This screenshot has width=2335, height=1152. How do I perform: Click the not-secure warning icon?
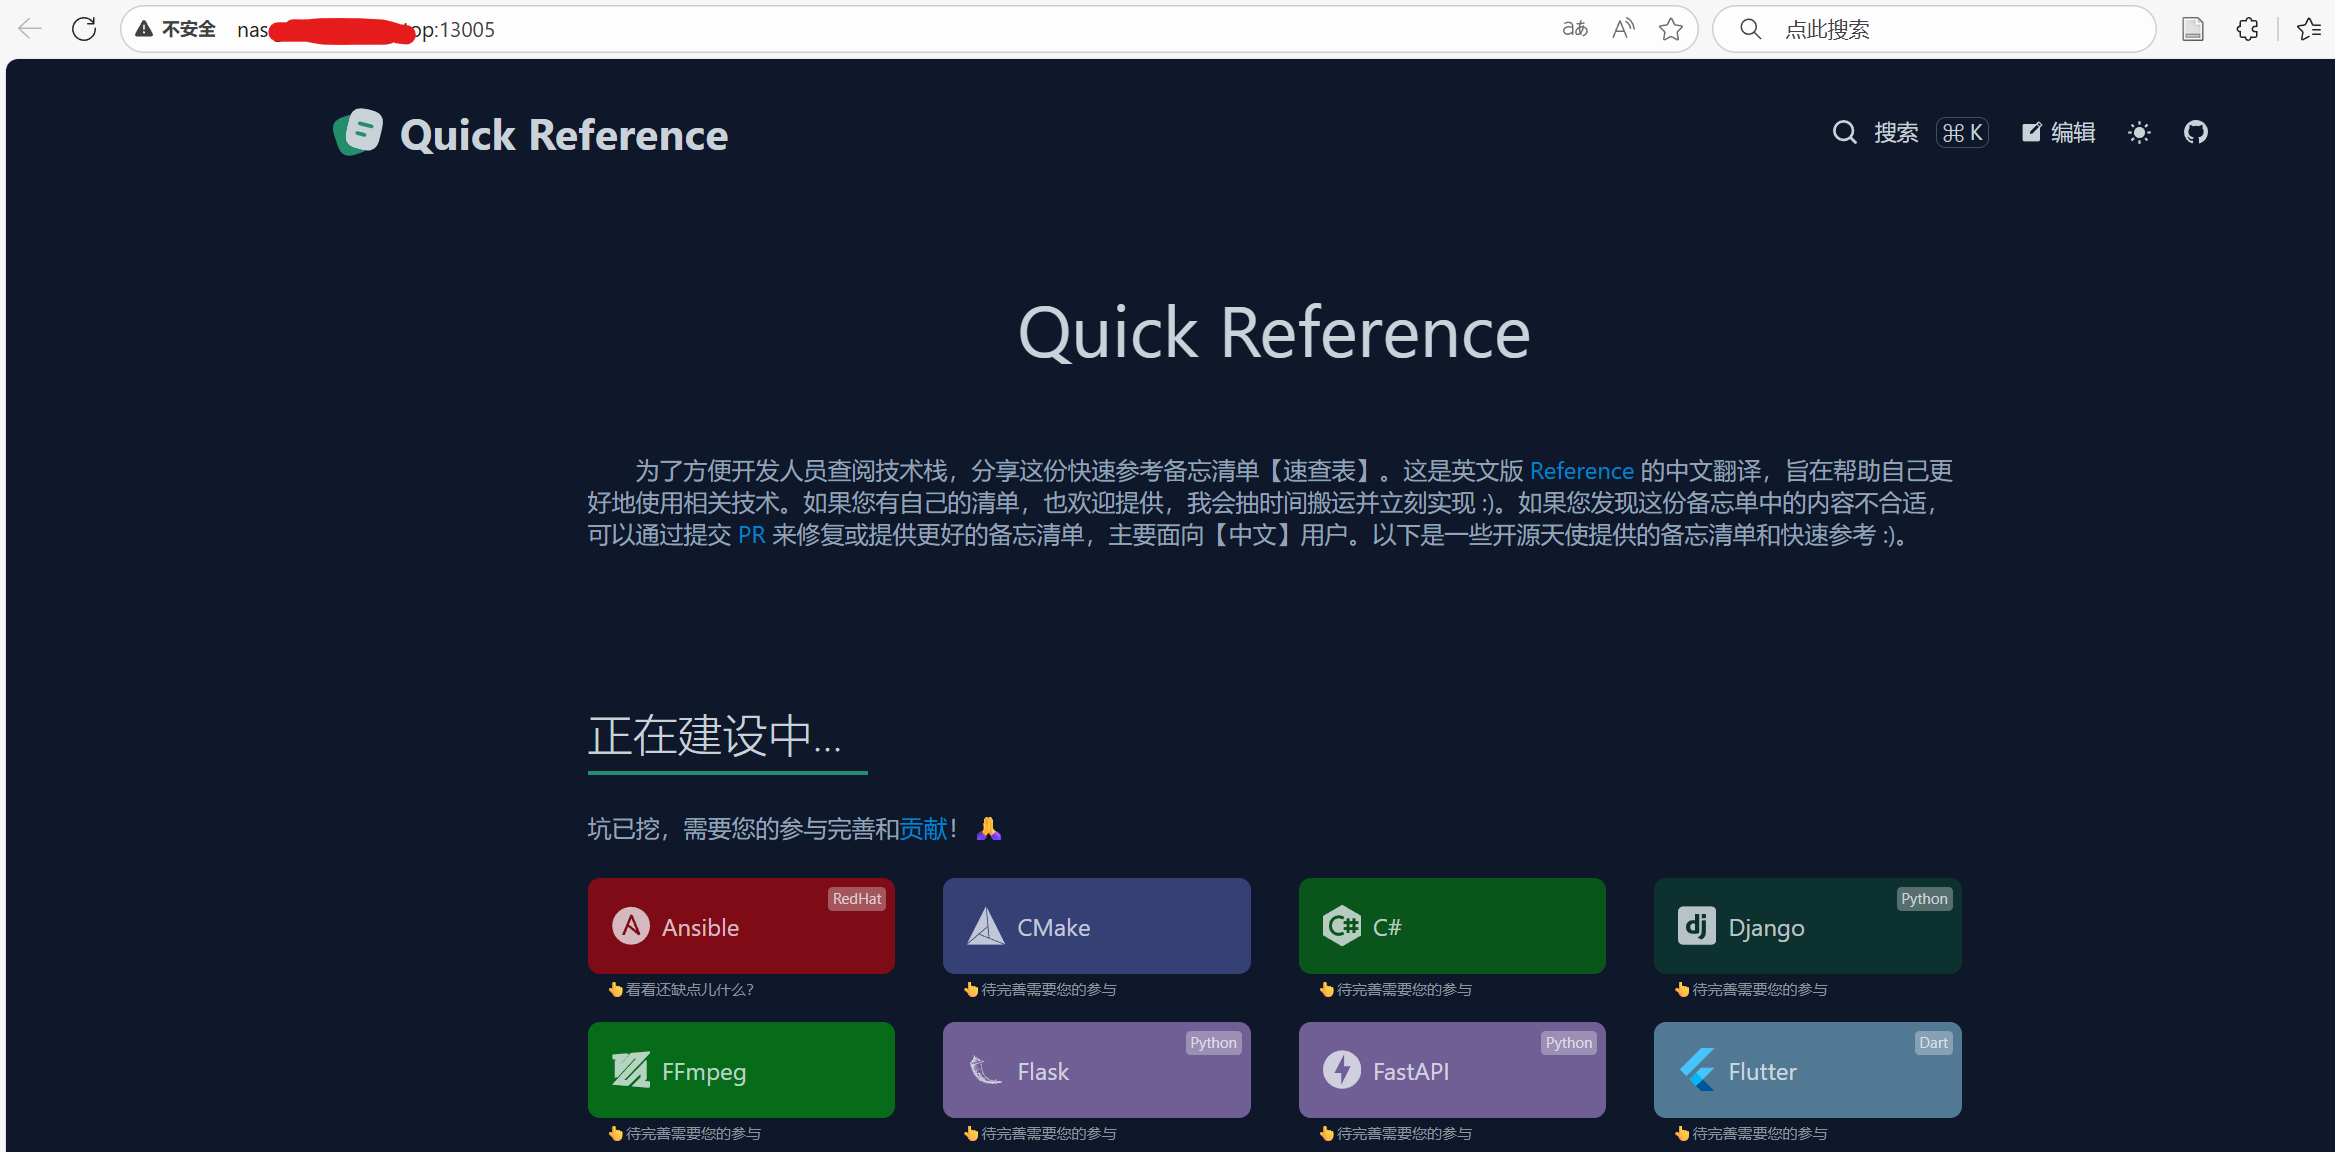pyautogui.click(x=144, y=29)
